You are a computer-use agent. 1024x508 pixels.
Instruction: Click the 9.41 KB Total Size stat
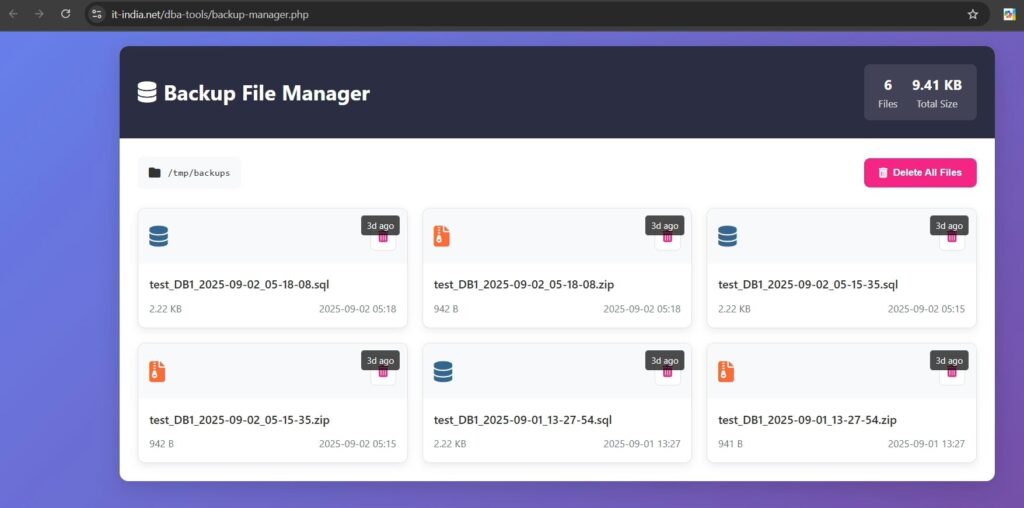[936, 93]
